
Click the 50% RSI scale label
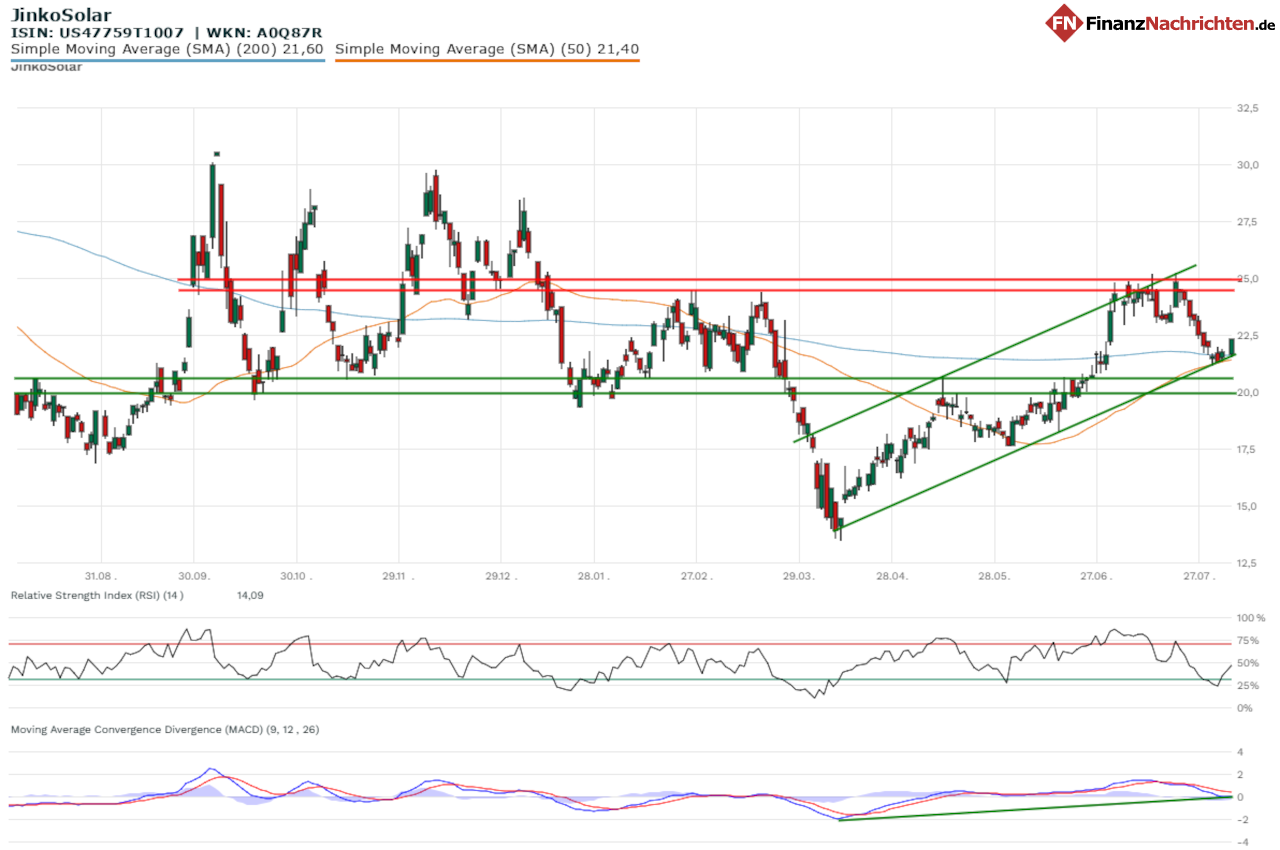tap(1250, 663)
